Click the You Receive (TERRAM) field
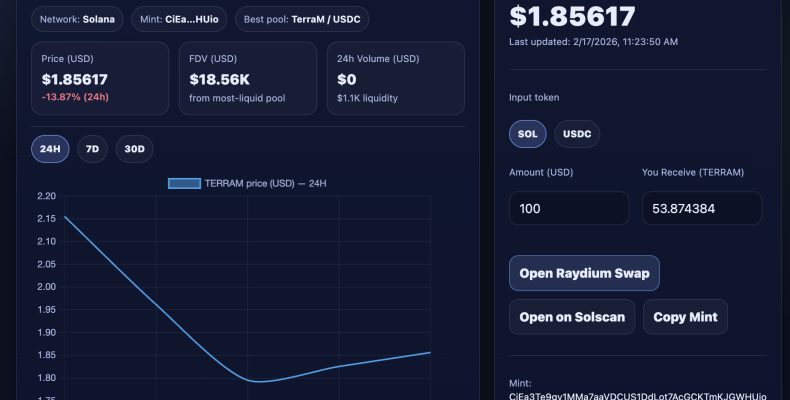Viewport: 790px width, 400px height. (701, 208)
